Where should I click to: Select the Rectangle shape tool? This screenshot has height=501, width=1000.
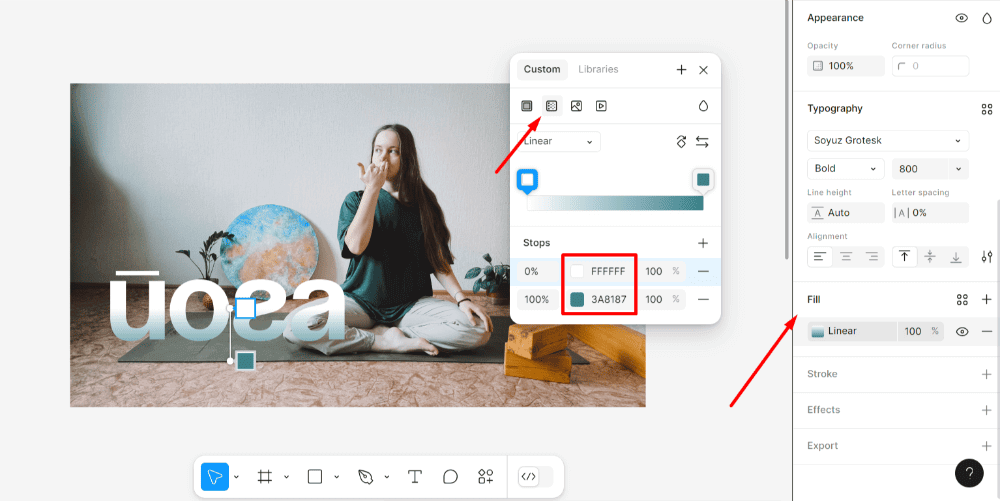click(315, 477)
